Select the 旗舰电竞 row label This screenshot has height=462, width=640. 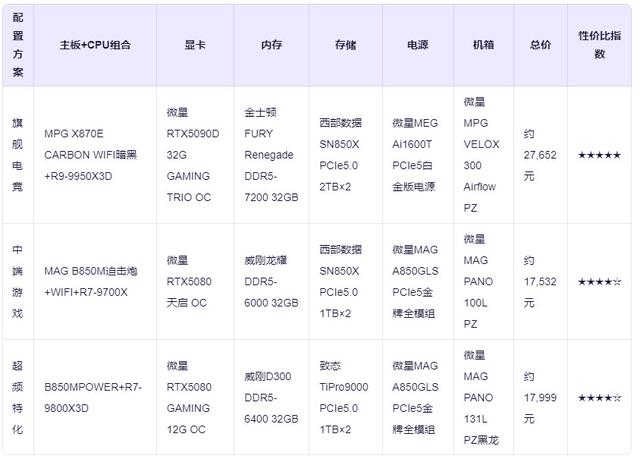pos(18,155)
